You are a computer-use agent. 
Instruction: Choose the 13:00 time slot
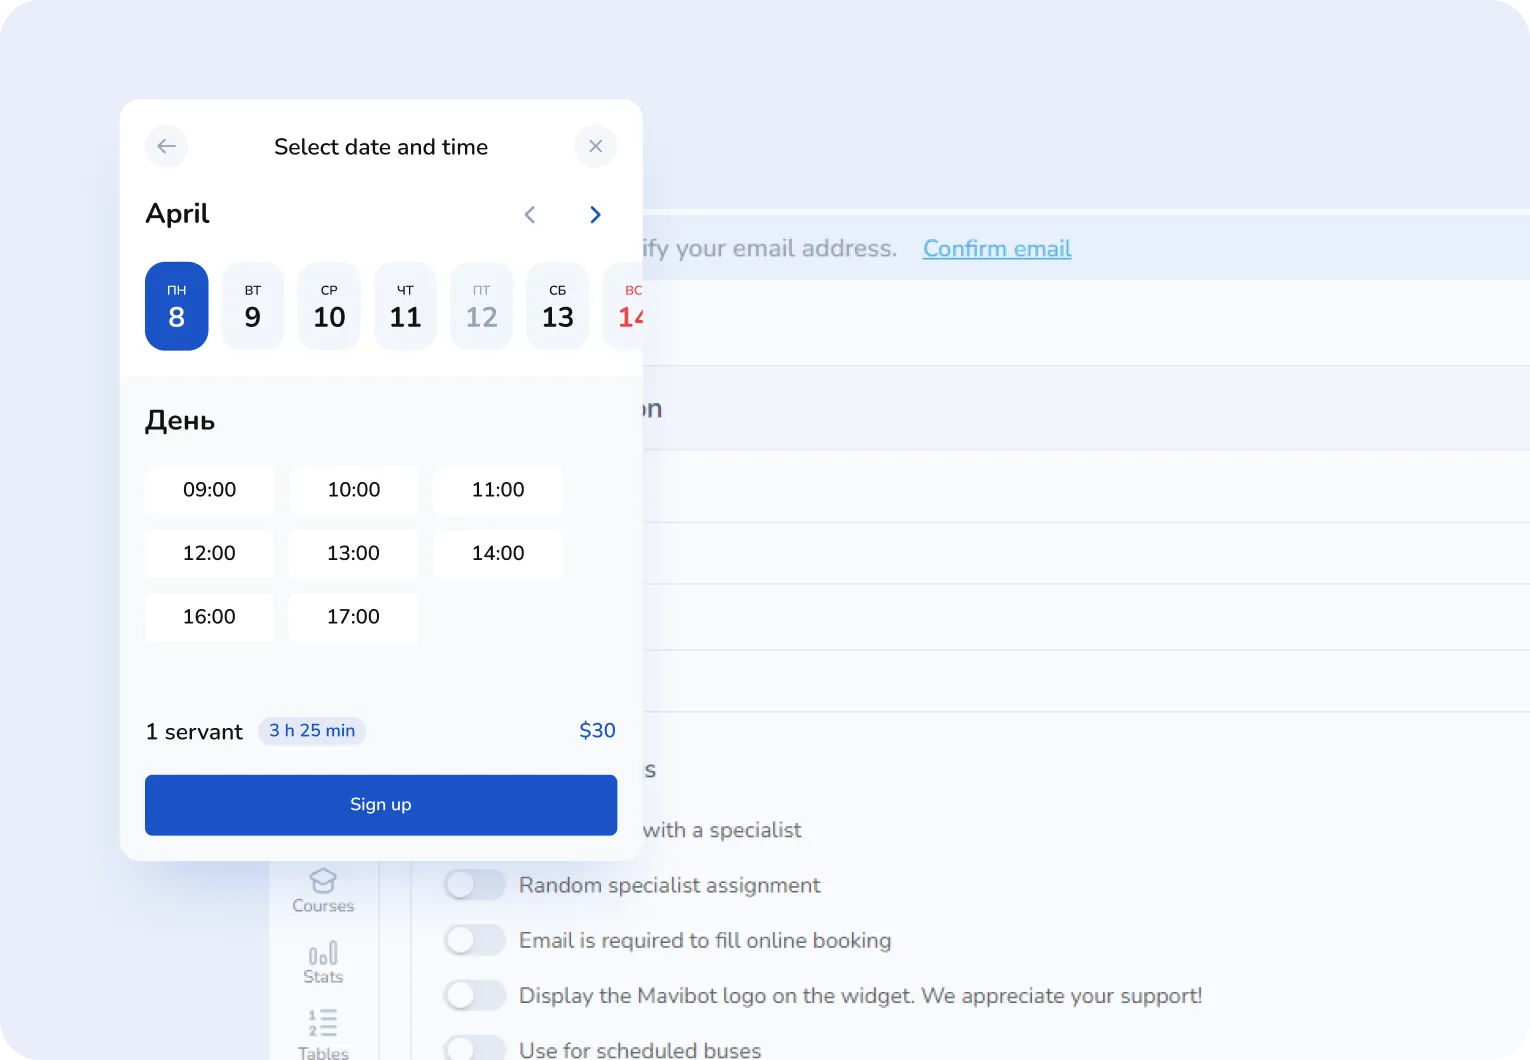tap(352, 553)
